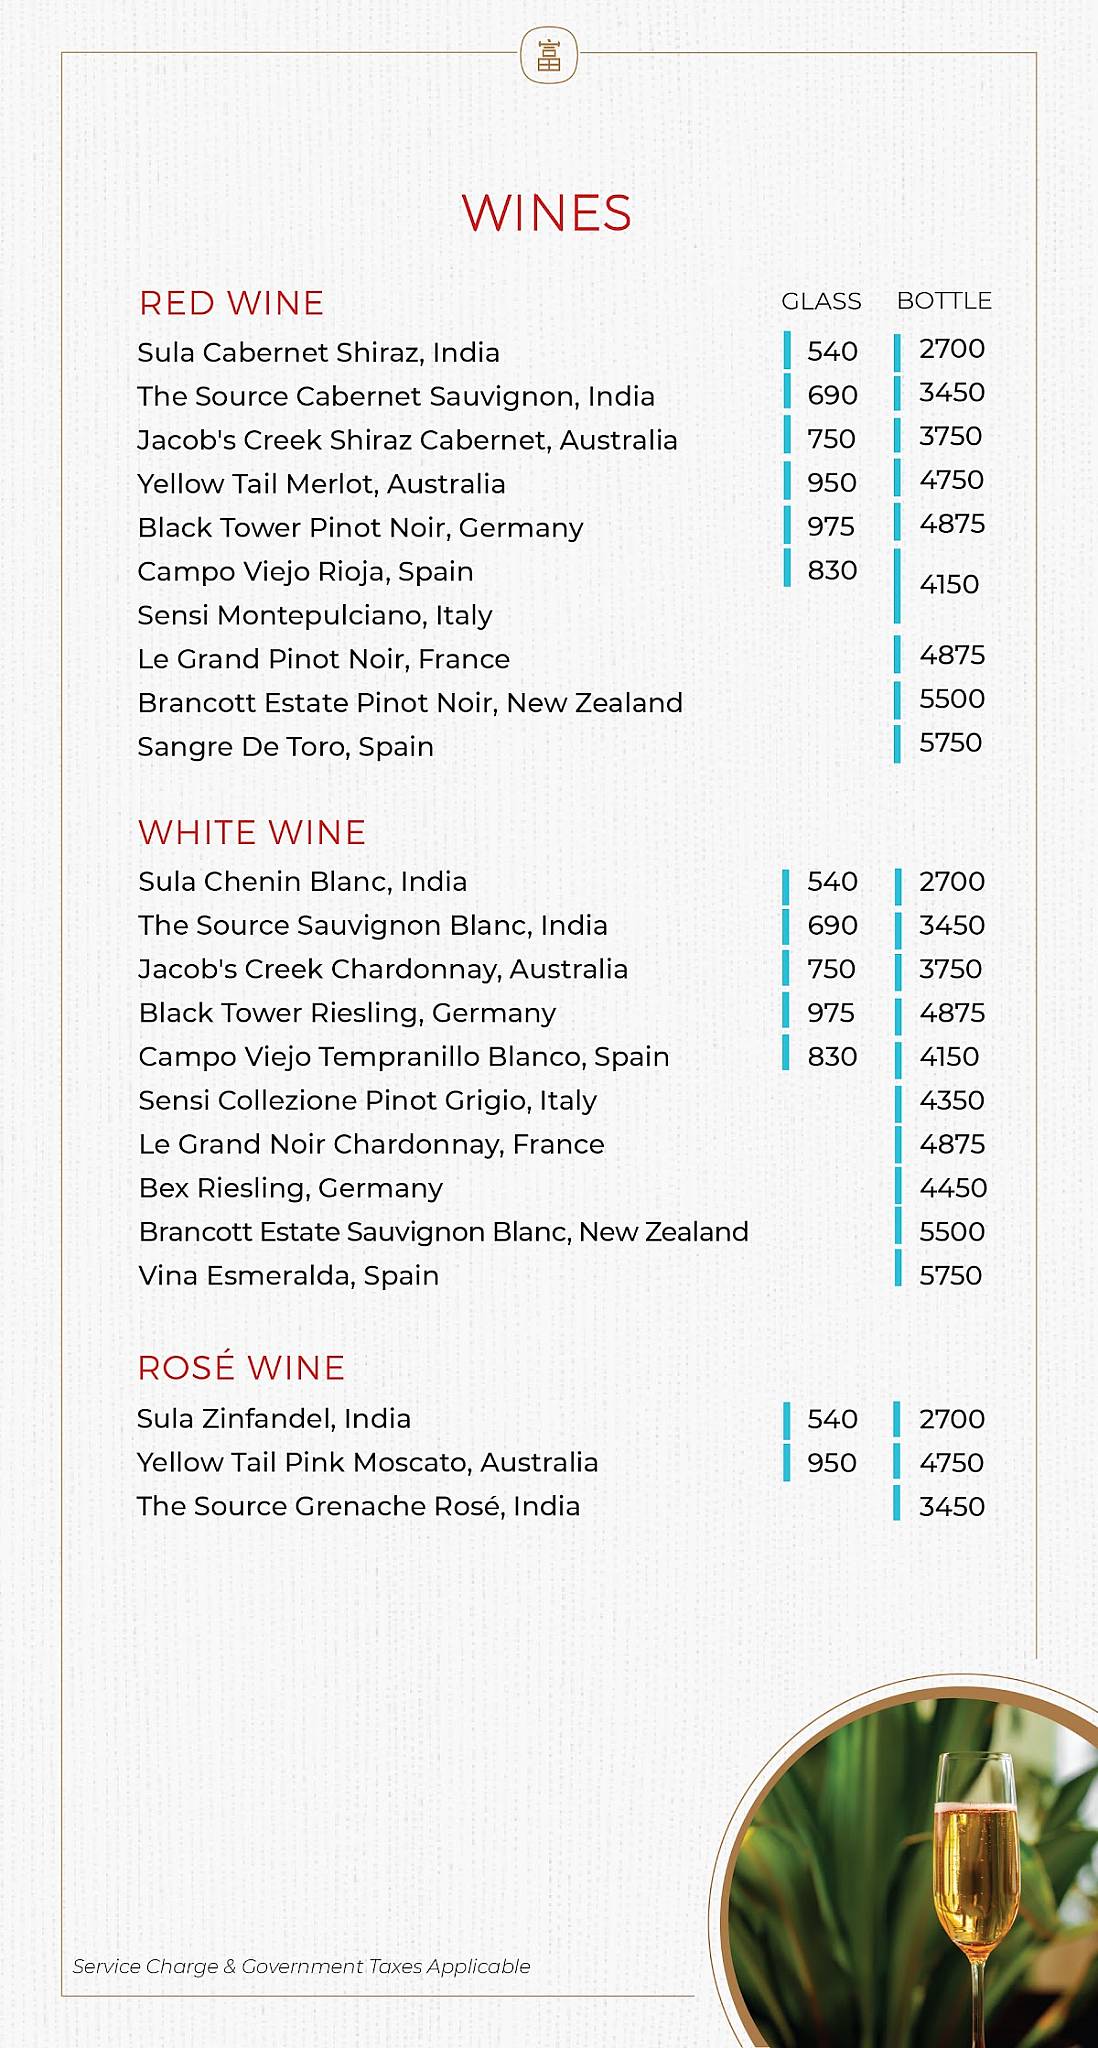Select Sangre De Toro, Spain
Viewport: 1098px width, 2048px height.
pyautogui.click(x=285, y=747)
